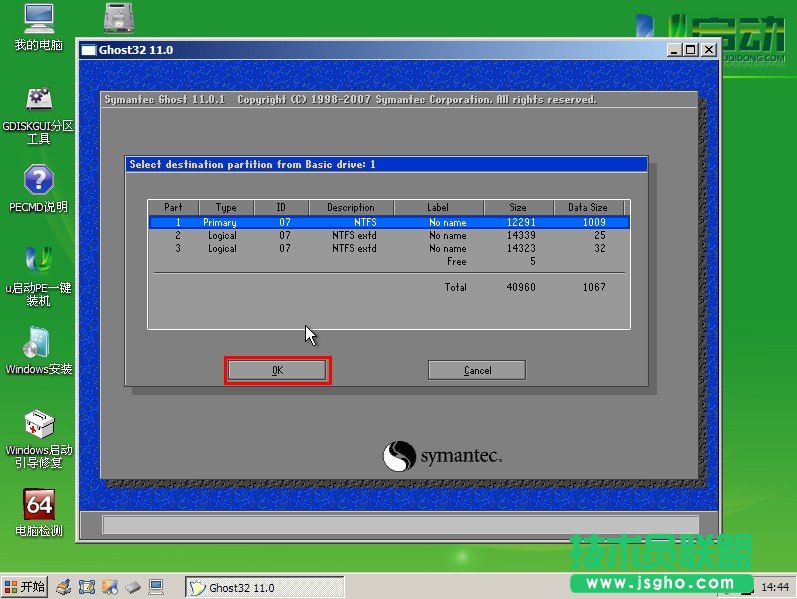The width and height of the screenshot is (797, 599).
Task: Click Cancel in the partition dialog
Action: pos(477,370)
